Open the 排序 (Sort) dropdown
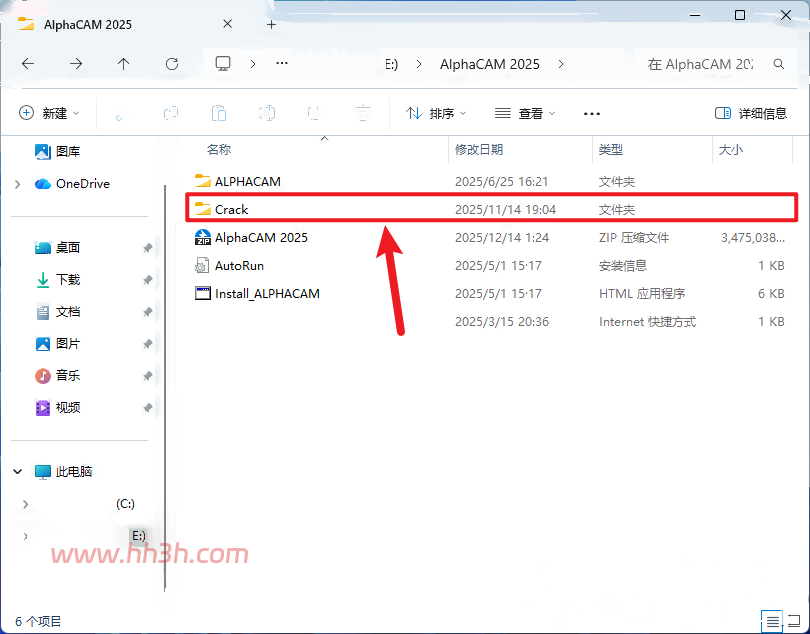Image resolution: width=810 pixels, height=634 pixels. click(436, 113)
